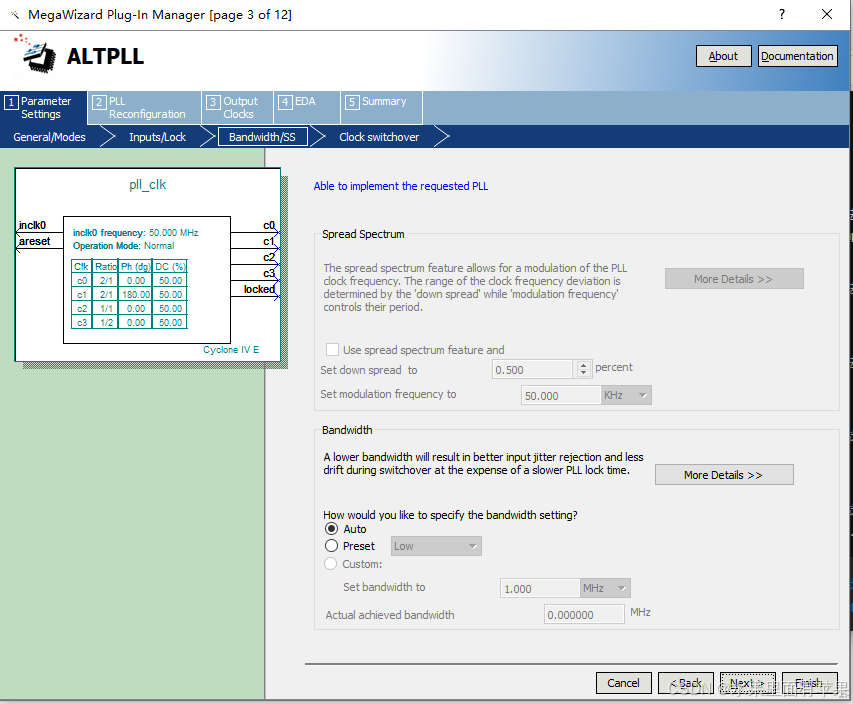
Task: Click the Operation Mode Normal text
Action: point(123,246)
